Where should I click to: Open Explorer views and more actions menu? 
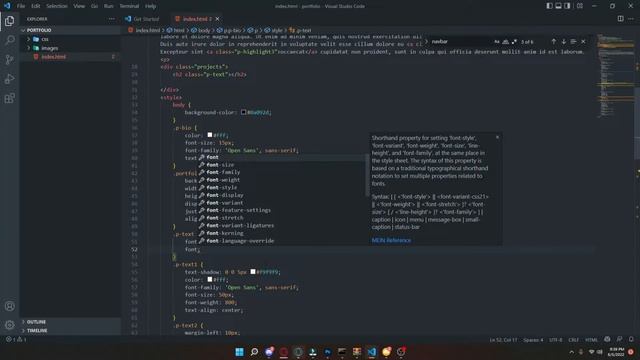pos(111,19)
